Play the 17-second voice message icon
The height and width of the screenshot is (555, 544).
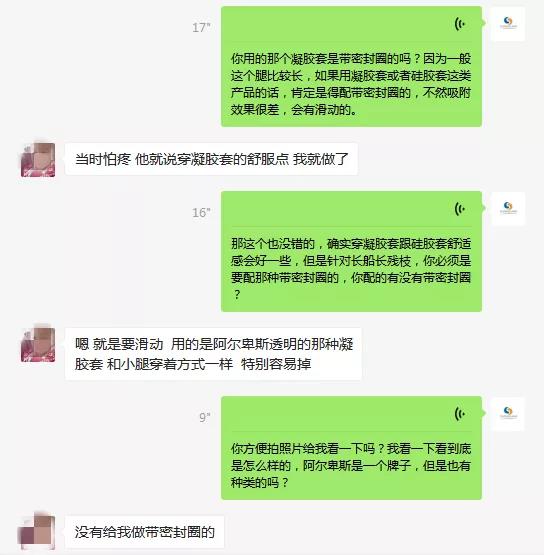(x=459, y=24)
